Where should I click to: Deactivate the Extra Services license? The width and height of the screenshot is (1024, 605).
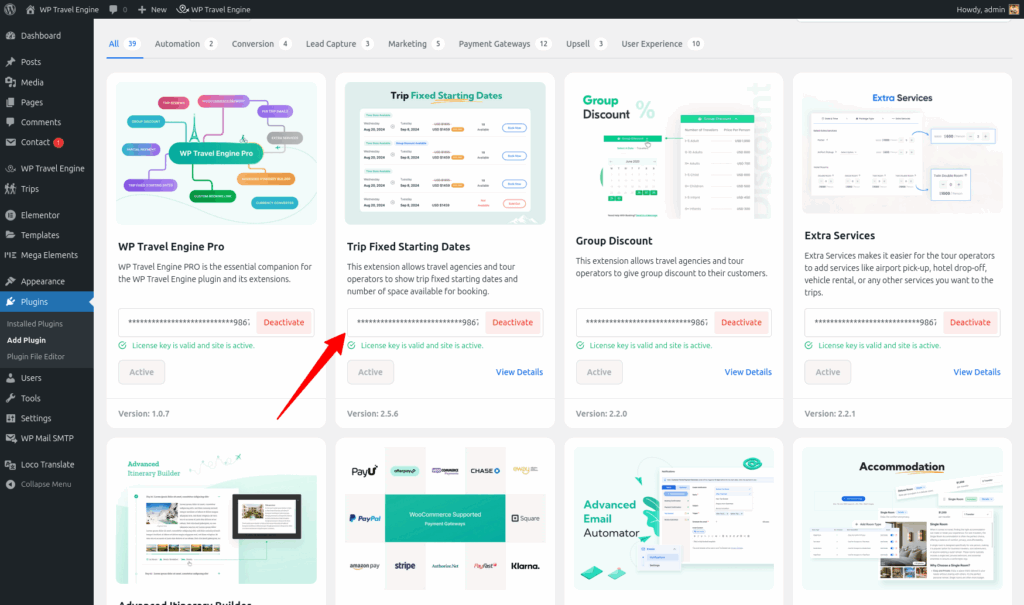970,323
